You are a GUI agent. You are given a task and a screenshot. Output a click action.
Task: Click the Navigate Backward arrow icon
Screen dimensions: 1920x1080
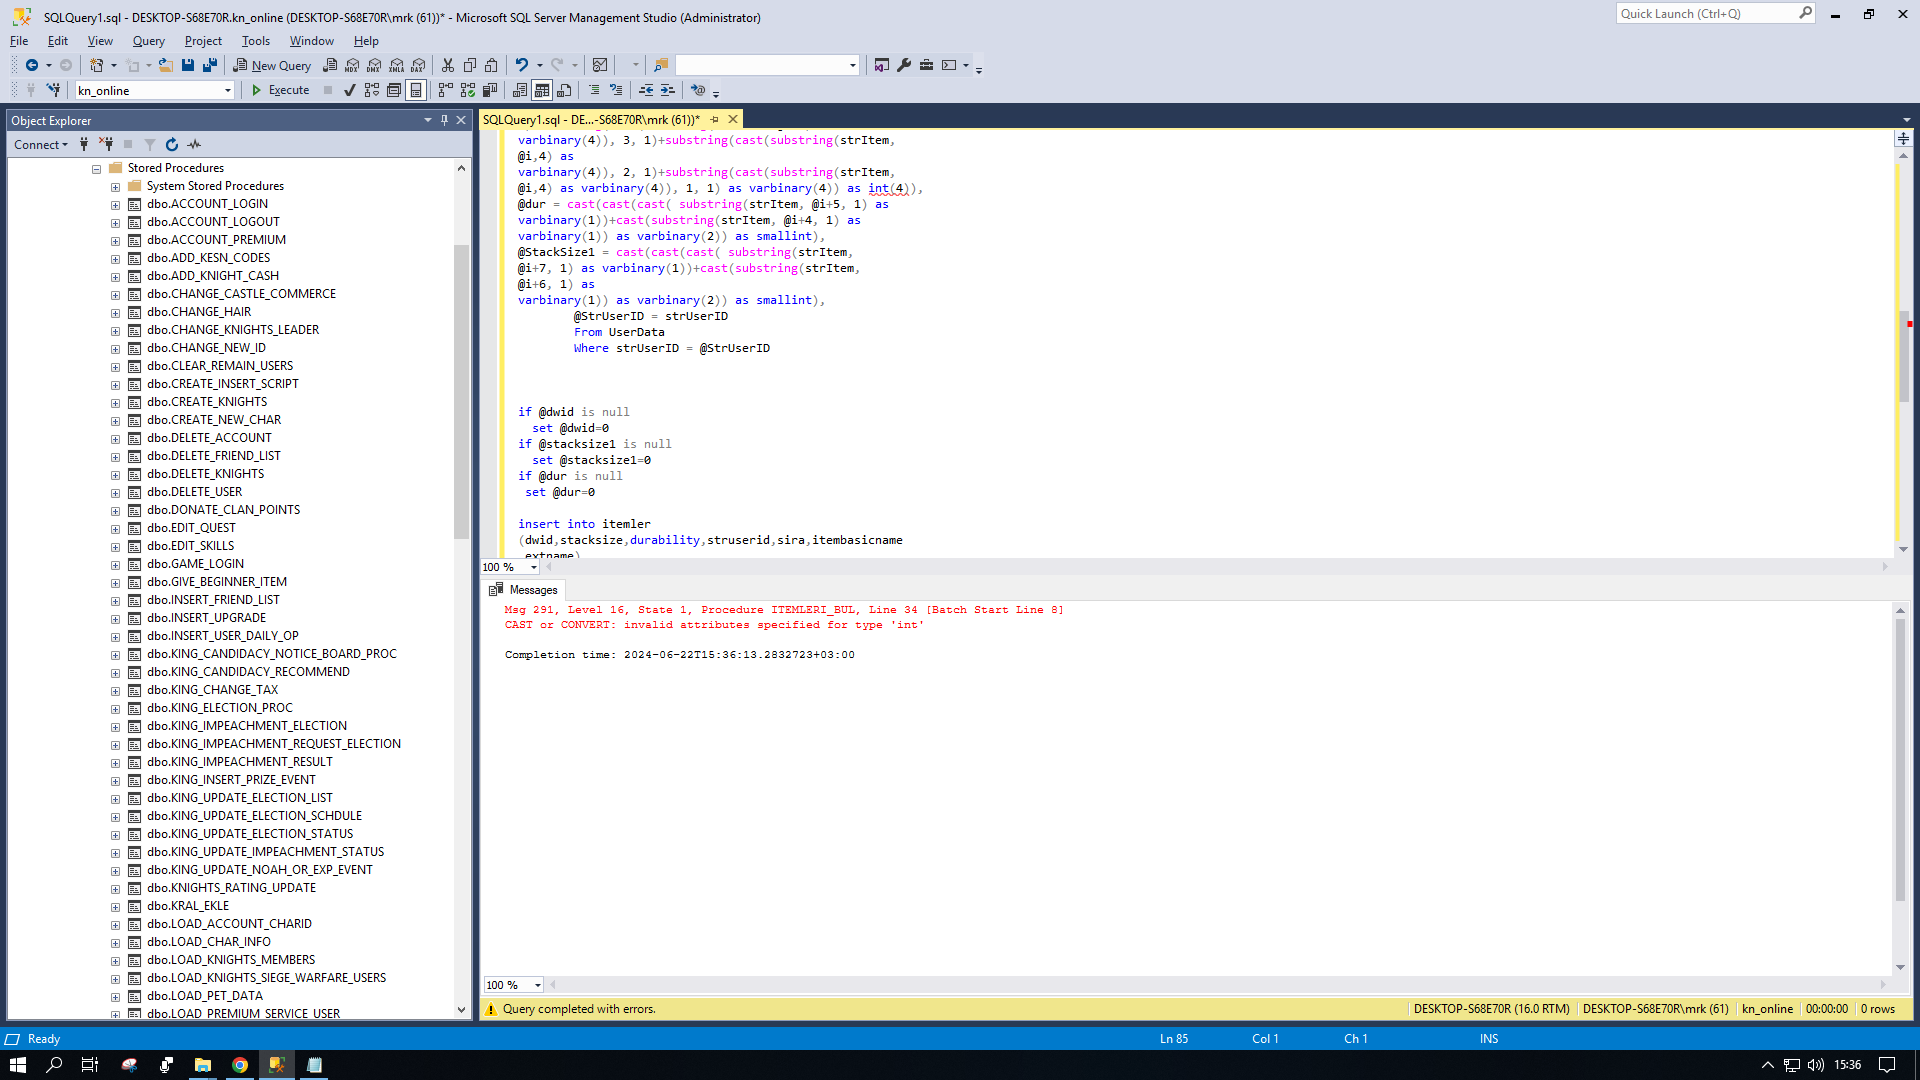pos(32,65)
